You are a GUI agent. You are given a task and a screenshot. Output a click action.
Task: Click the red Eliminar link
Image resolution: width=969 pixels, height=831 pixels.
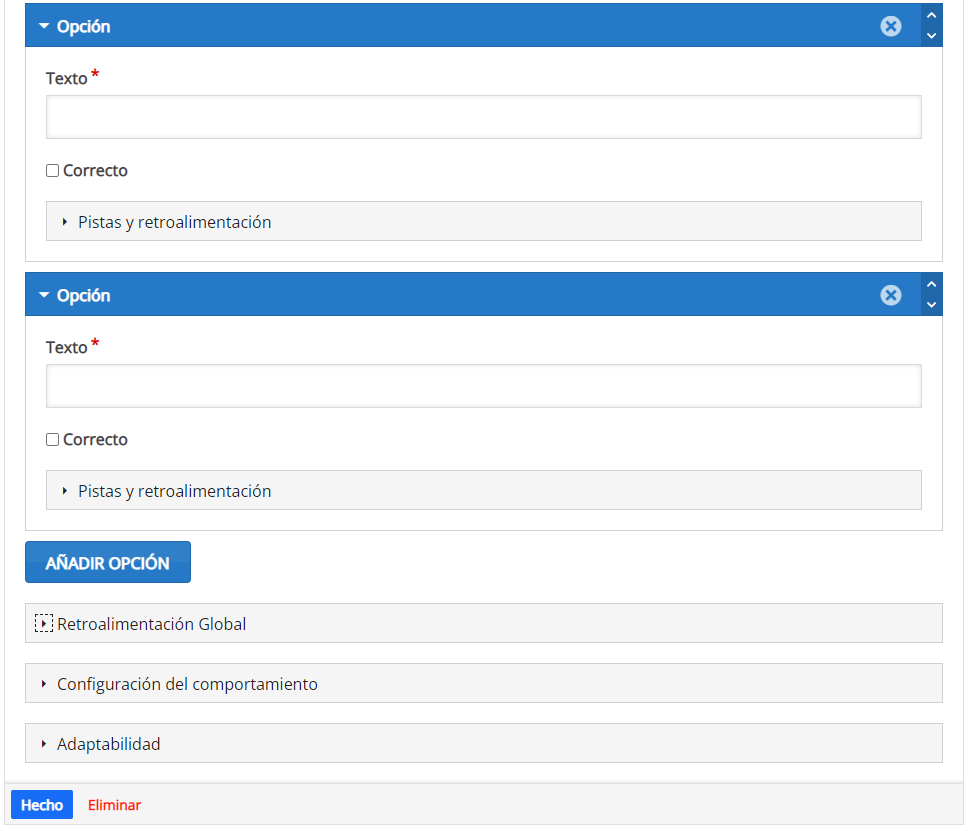point(114,805)
